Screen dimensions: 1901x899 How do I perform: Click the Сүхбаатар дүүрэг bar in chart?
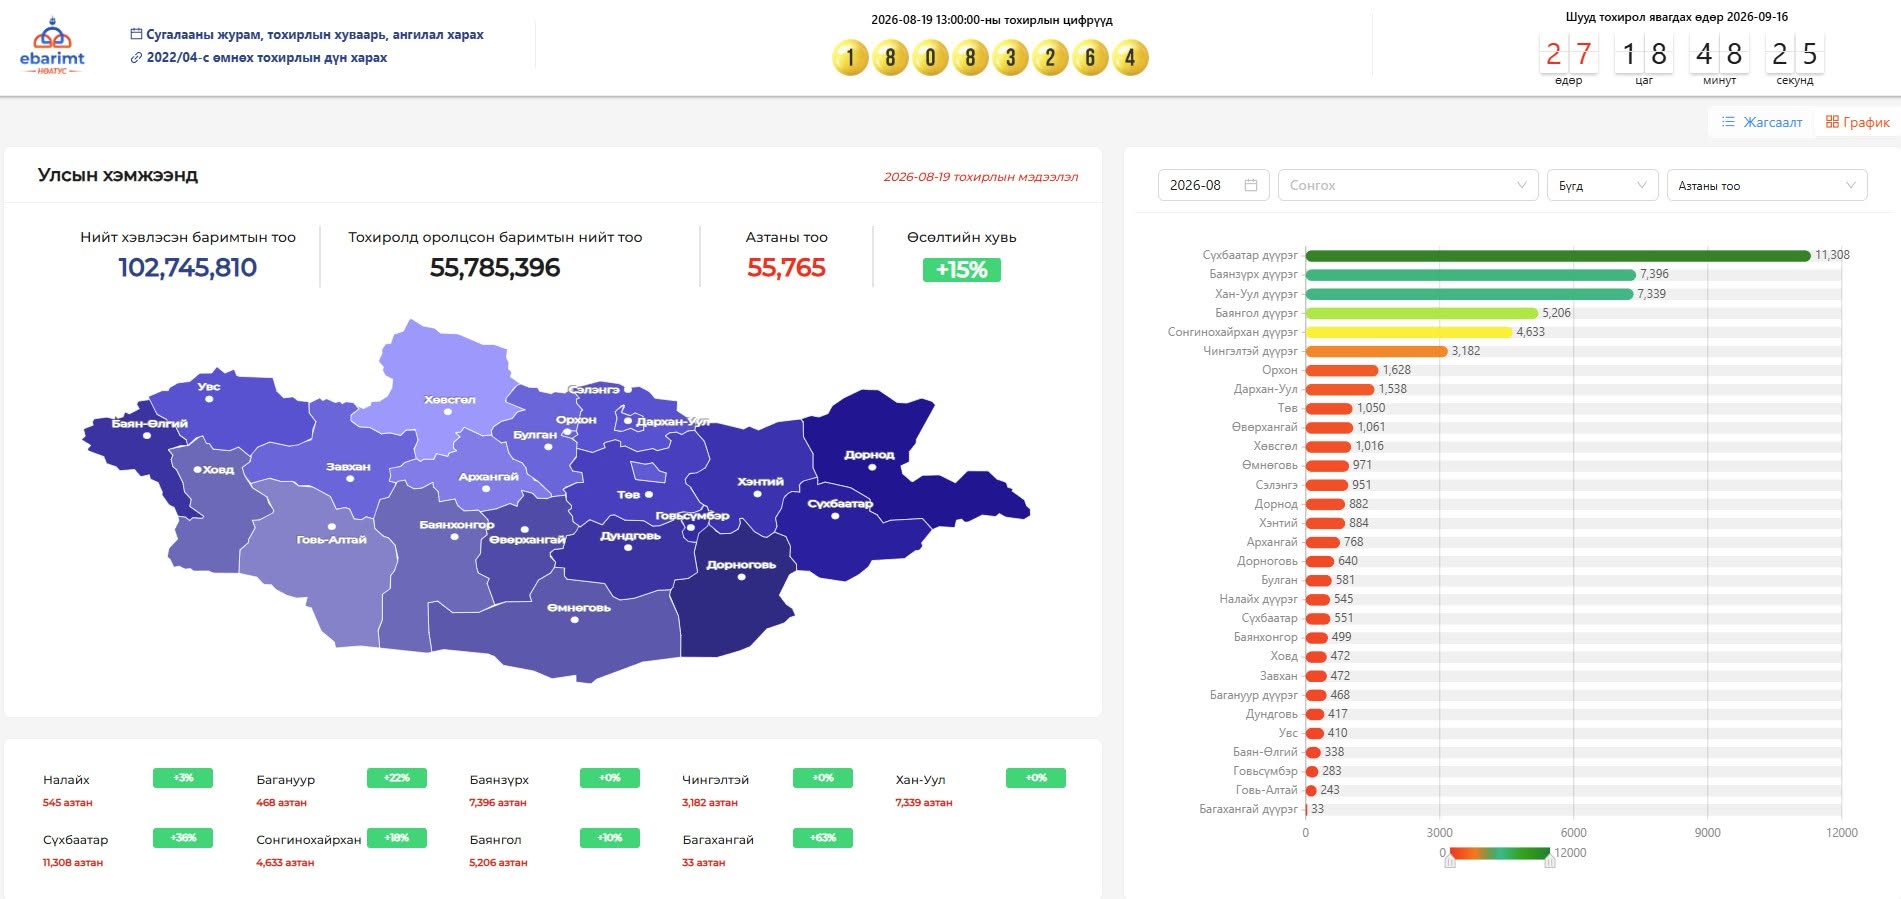click(x=1558, y=255)
